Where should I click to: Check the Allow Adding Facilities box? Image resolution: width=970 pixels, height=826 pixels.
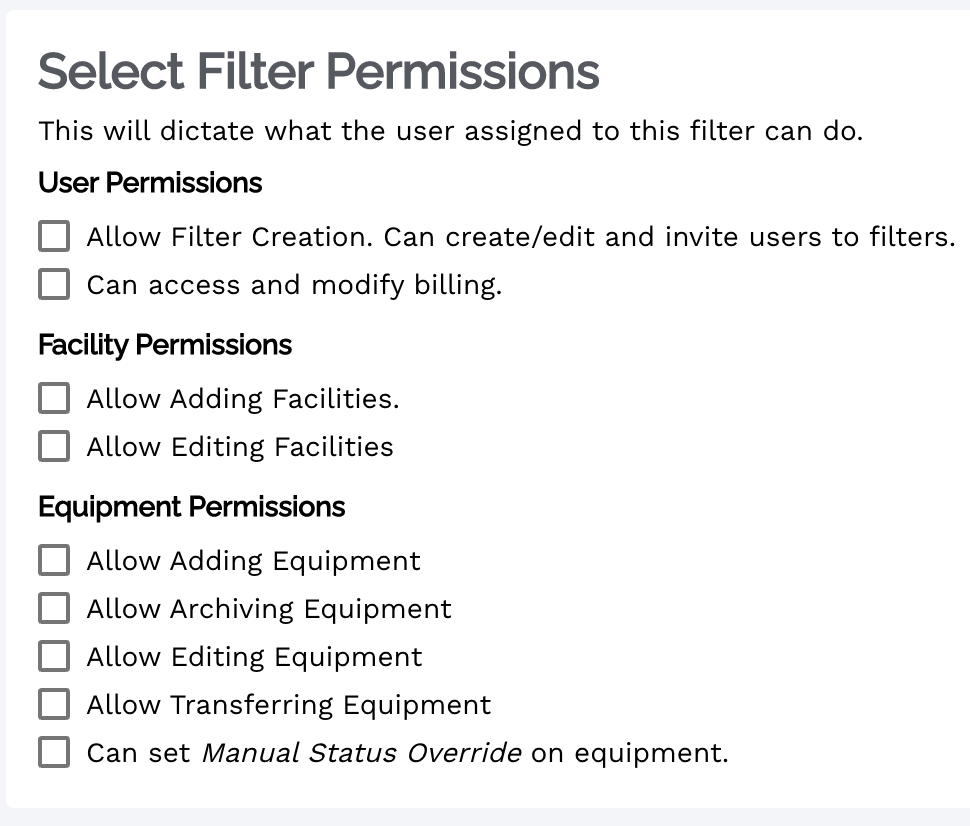pos(54,398)
